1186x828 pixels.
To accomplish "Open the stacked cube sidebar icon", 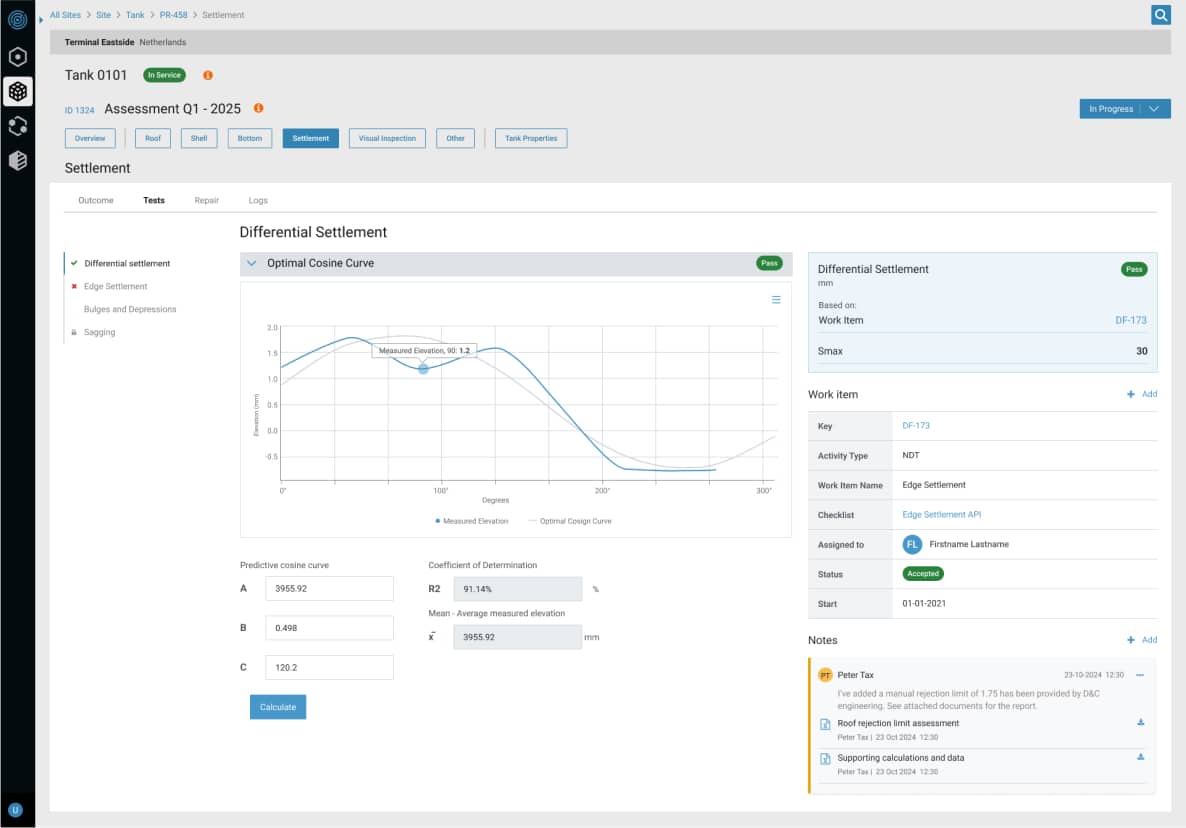I will 17,160.
